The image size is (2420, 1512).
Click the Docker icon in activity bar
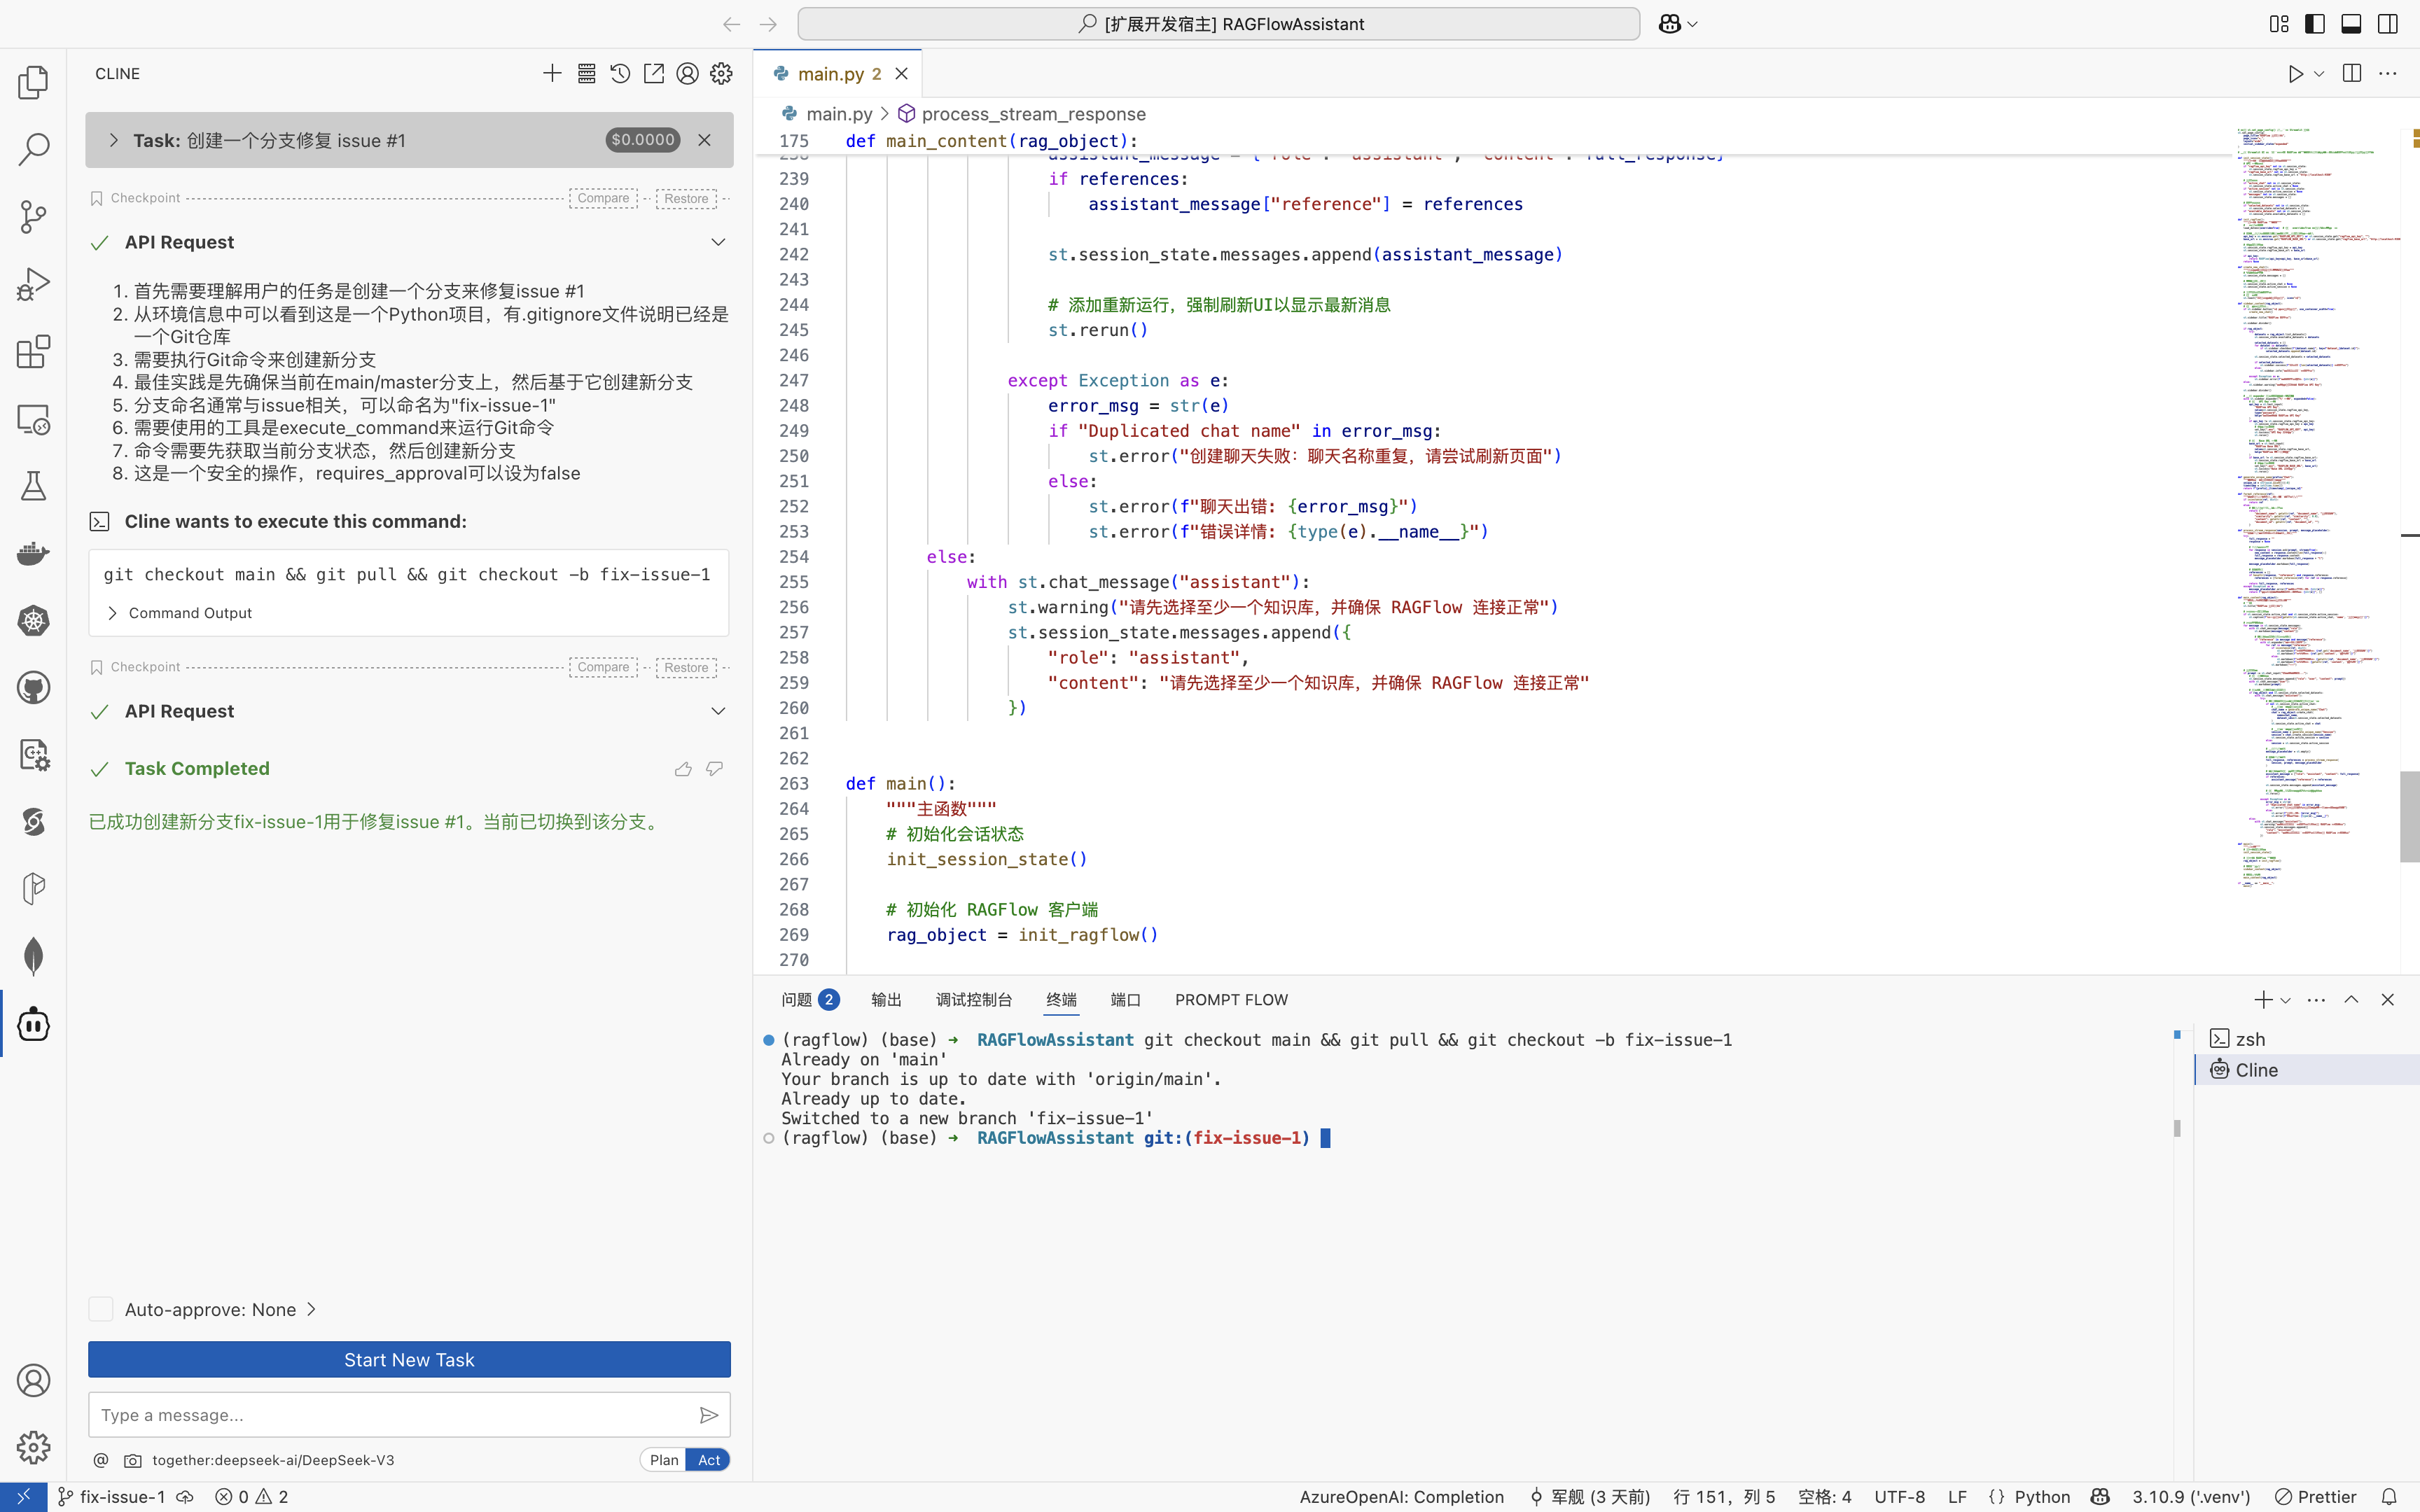point(33,553)
